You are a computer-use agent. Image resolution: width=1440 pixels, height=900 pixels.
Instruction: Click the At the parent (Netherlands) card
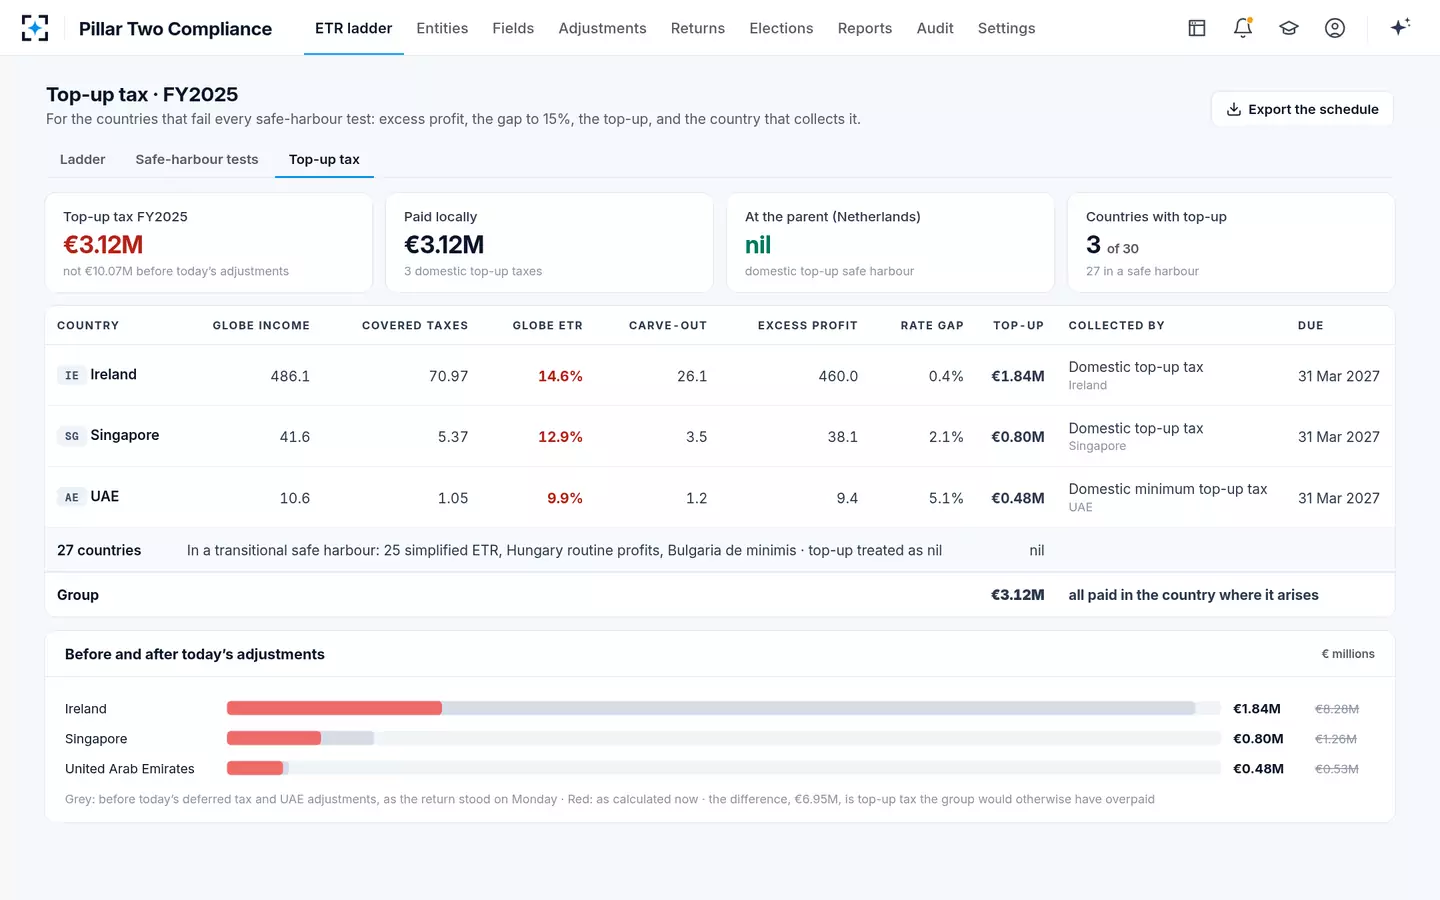(x=890, y=243)
